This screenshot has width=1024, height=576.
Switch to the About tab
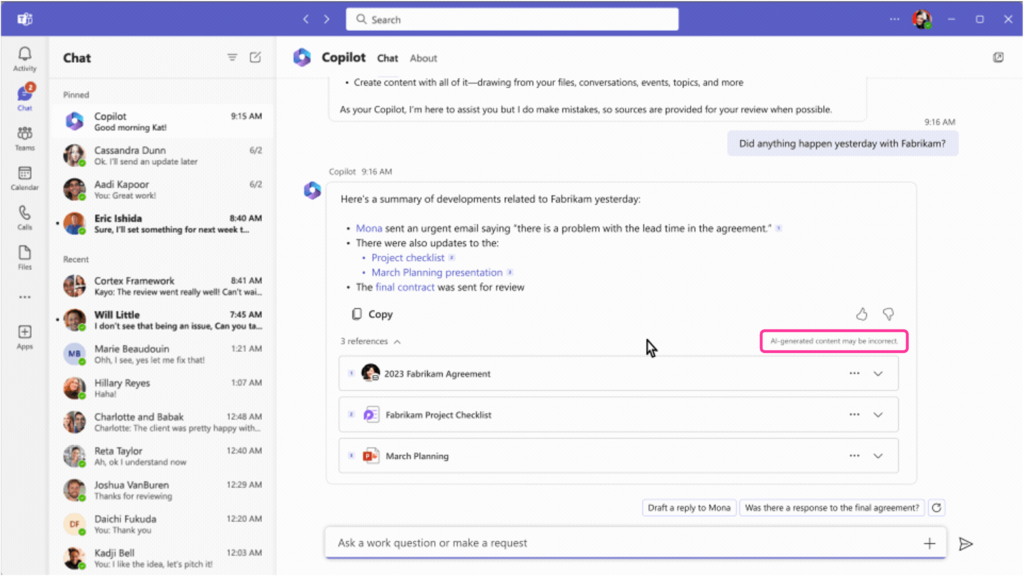pos(424,58)
